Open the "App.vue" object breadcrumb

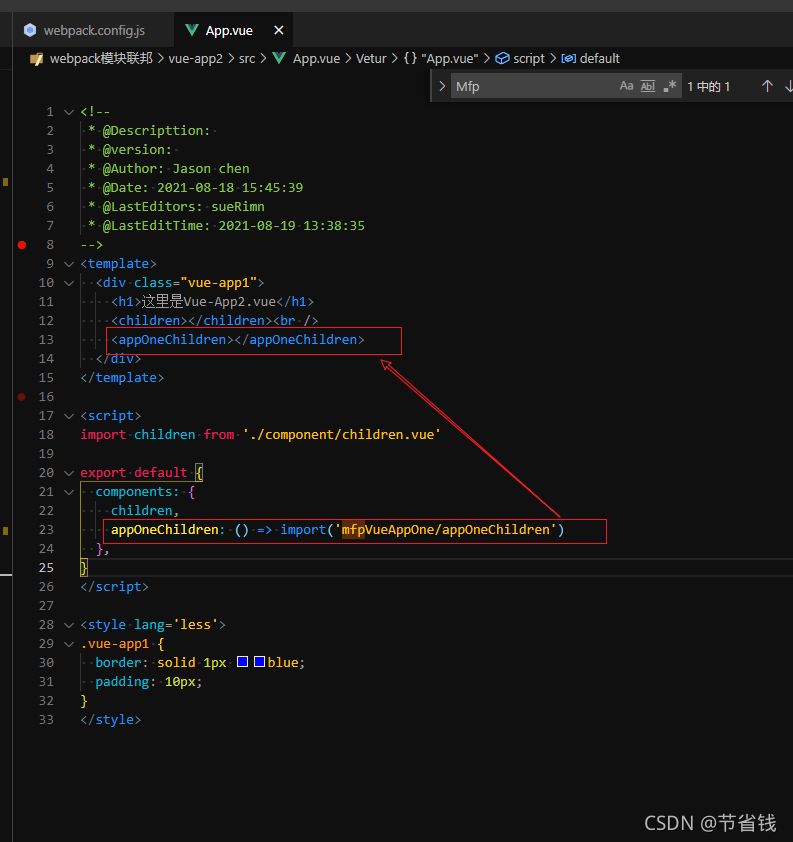click(450, 59)
